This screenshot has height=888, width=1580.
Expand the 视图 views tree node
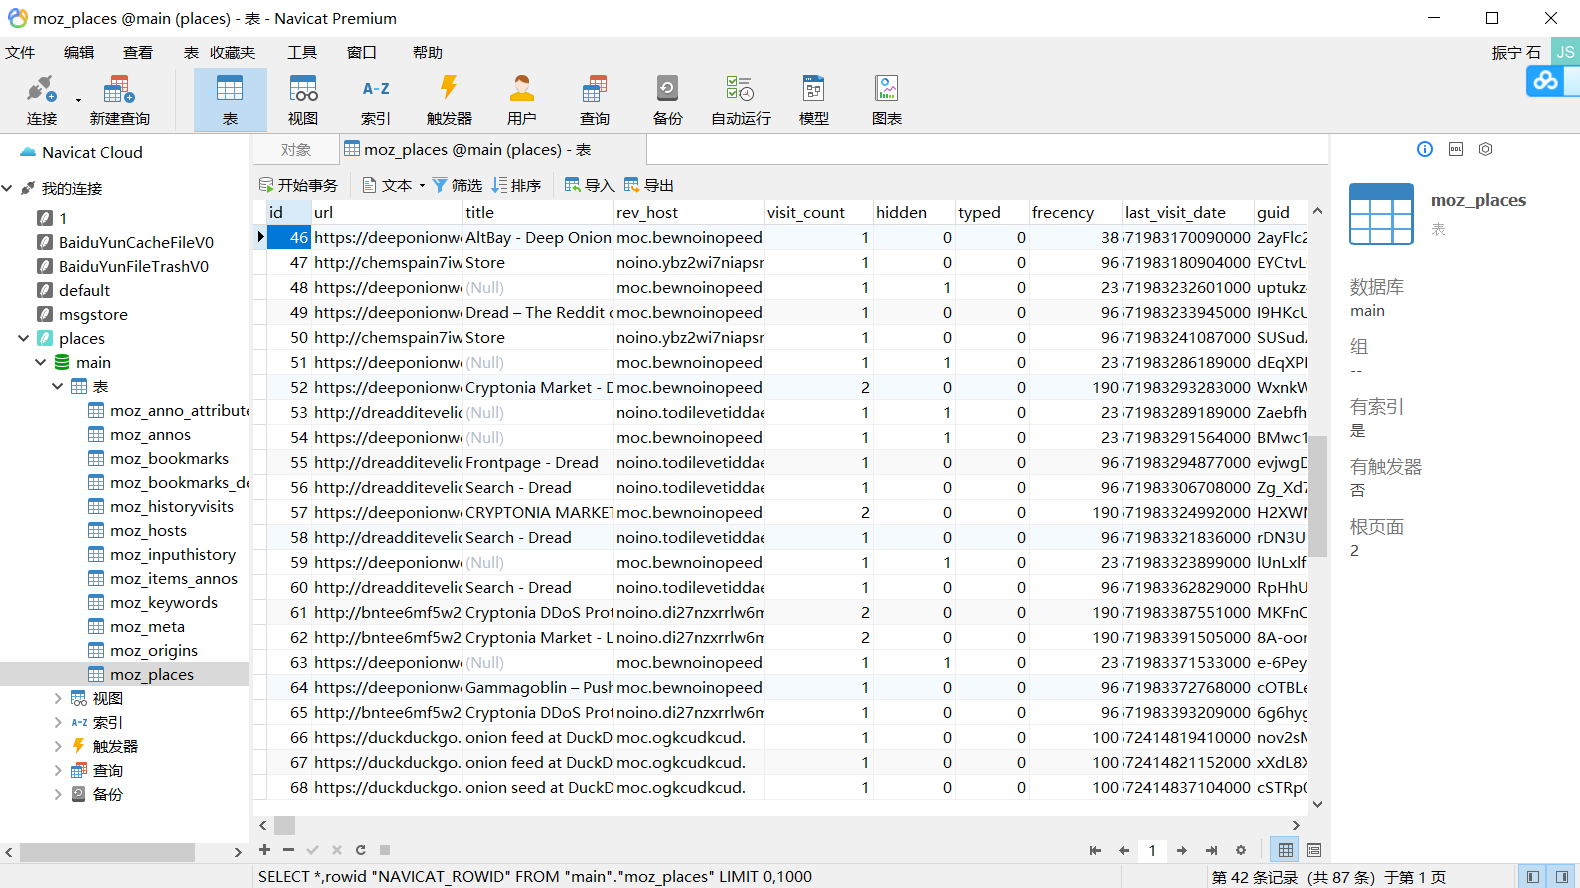pos(57,698)
